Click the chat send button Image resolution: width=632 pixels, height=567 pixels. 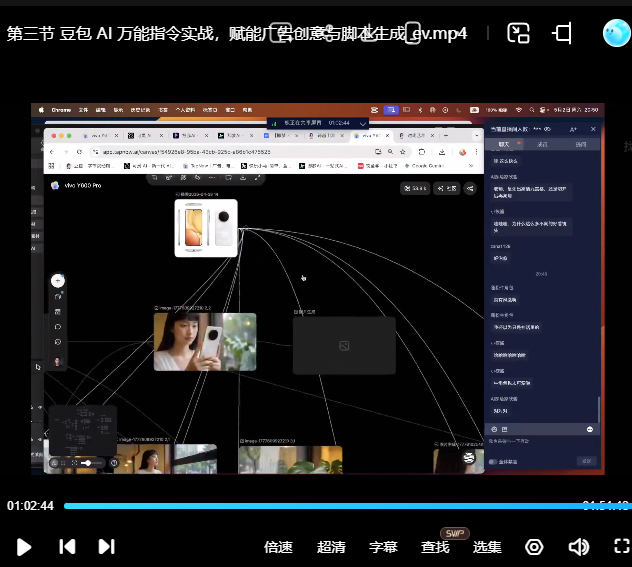click(586, 461)
